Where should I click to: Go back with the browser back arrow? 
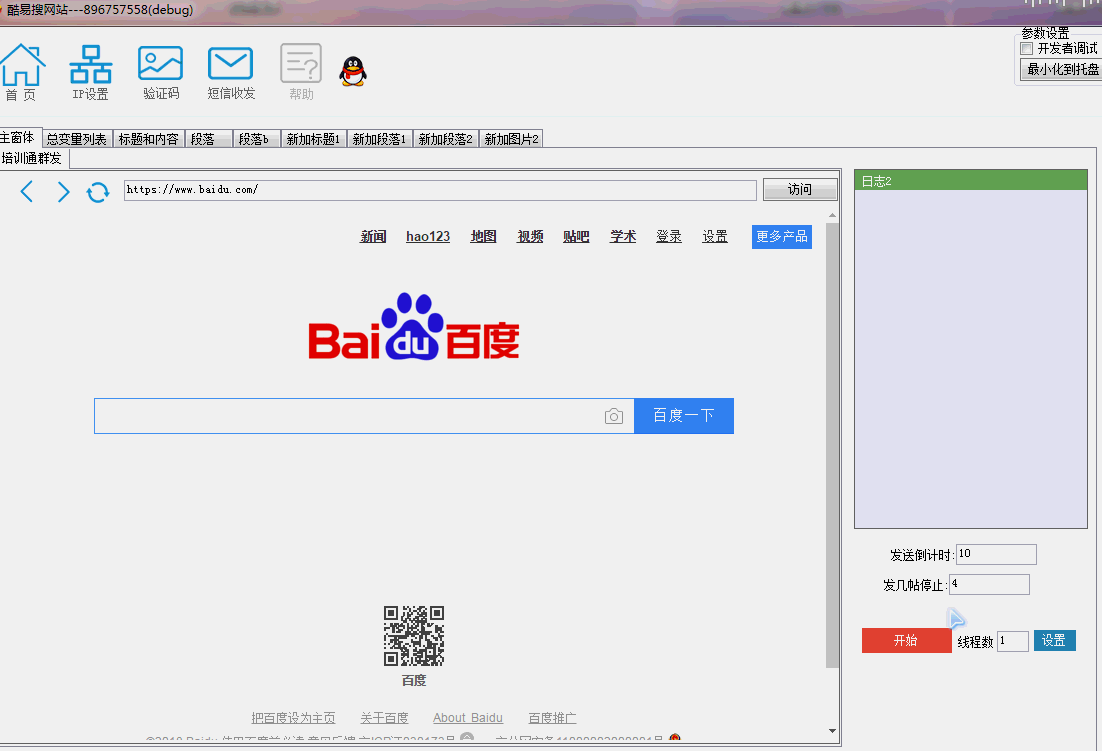tap(27, 191)
